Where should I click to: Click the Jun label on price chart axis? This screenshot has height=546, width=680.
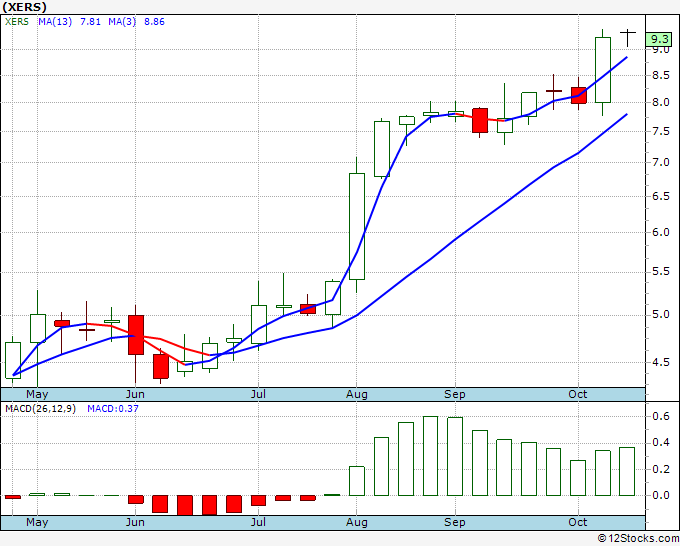click(x=135, y=394)
